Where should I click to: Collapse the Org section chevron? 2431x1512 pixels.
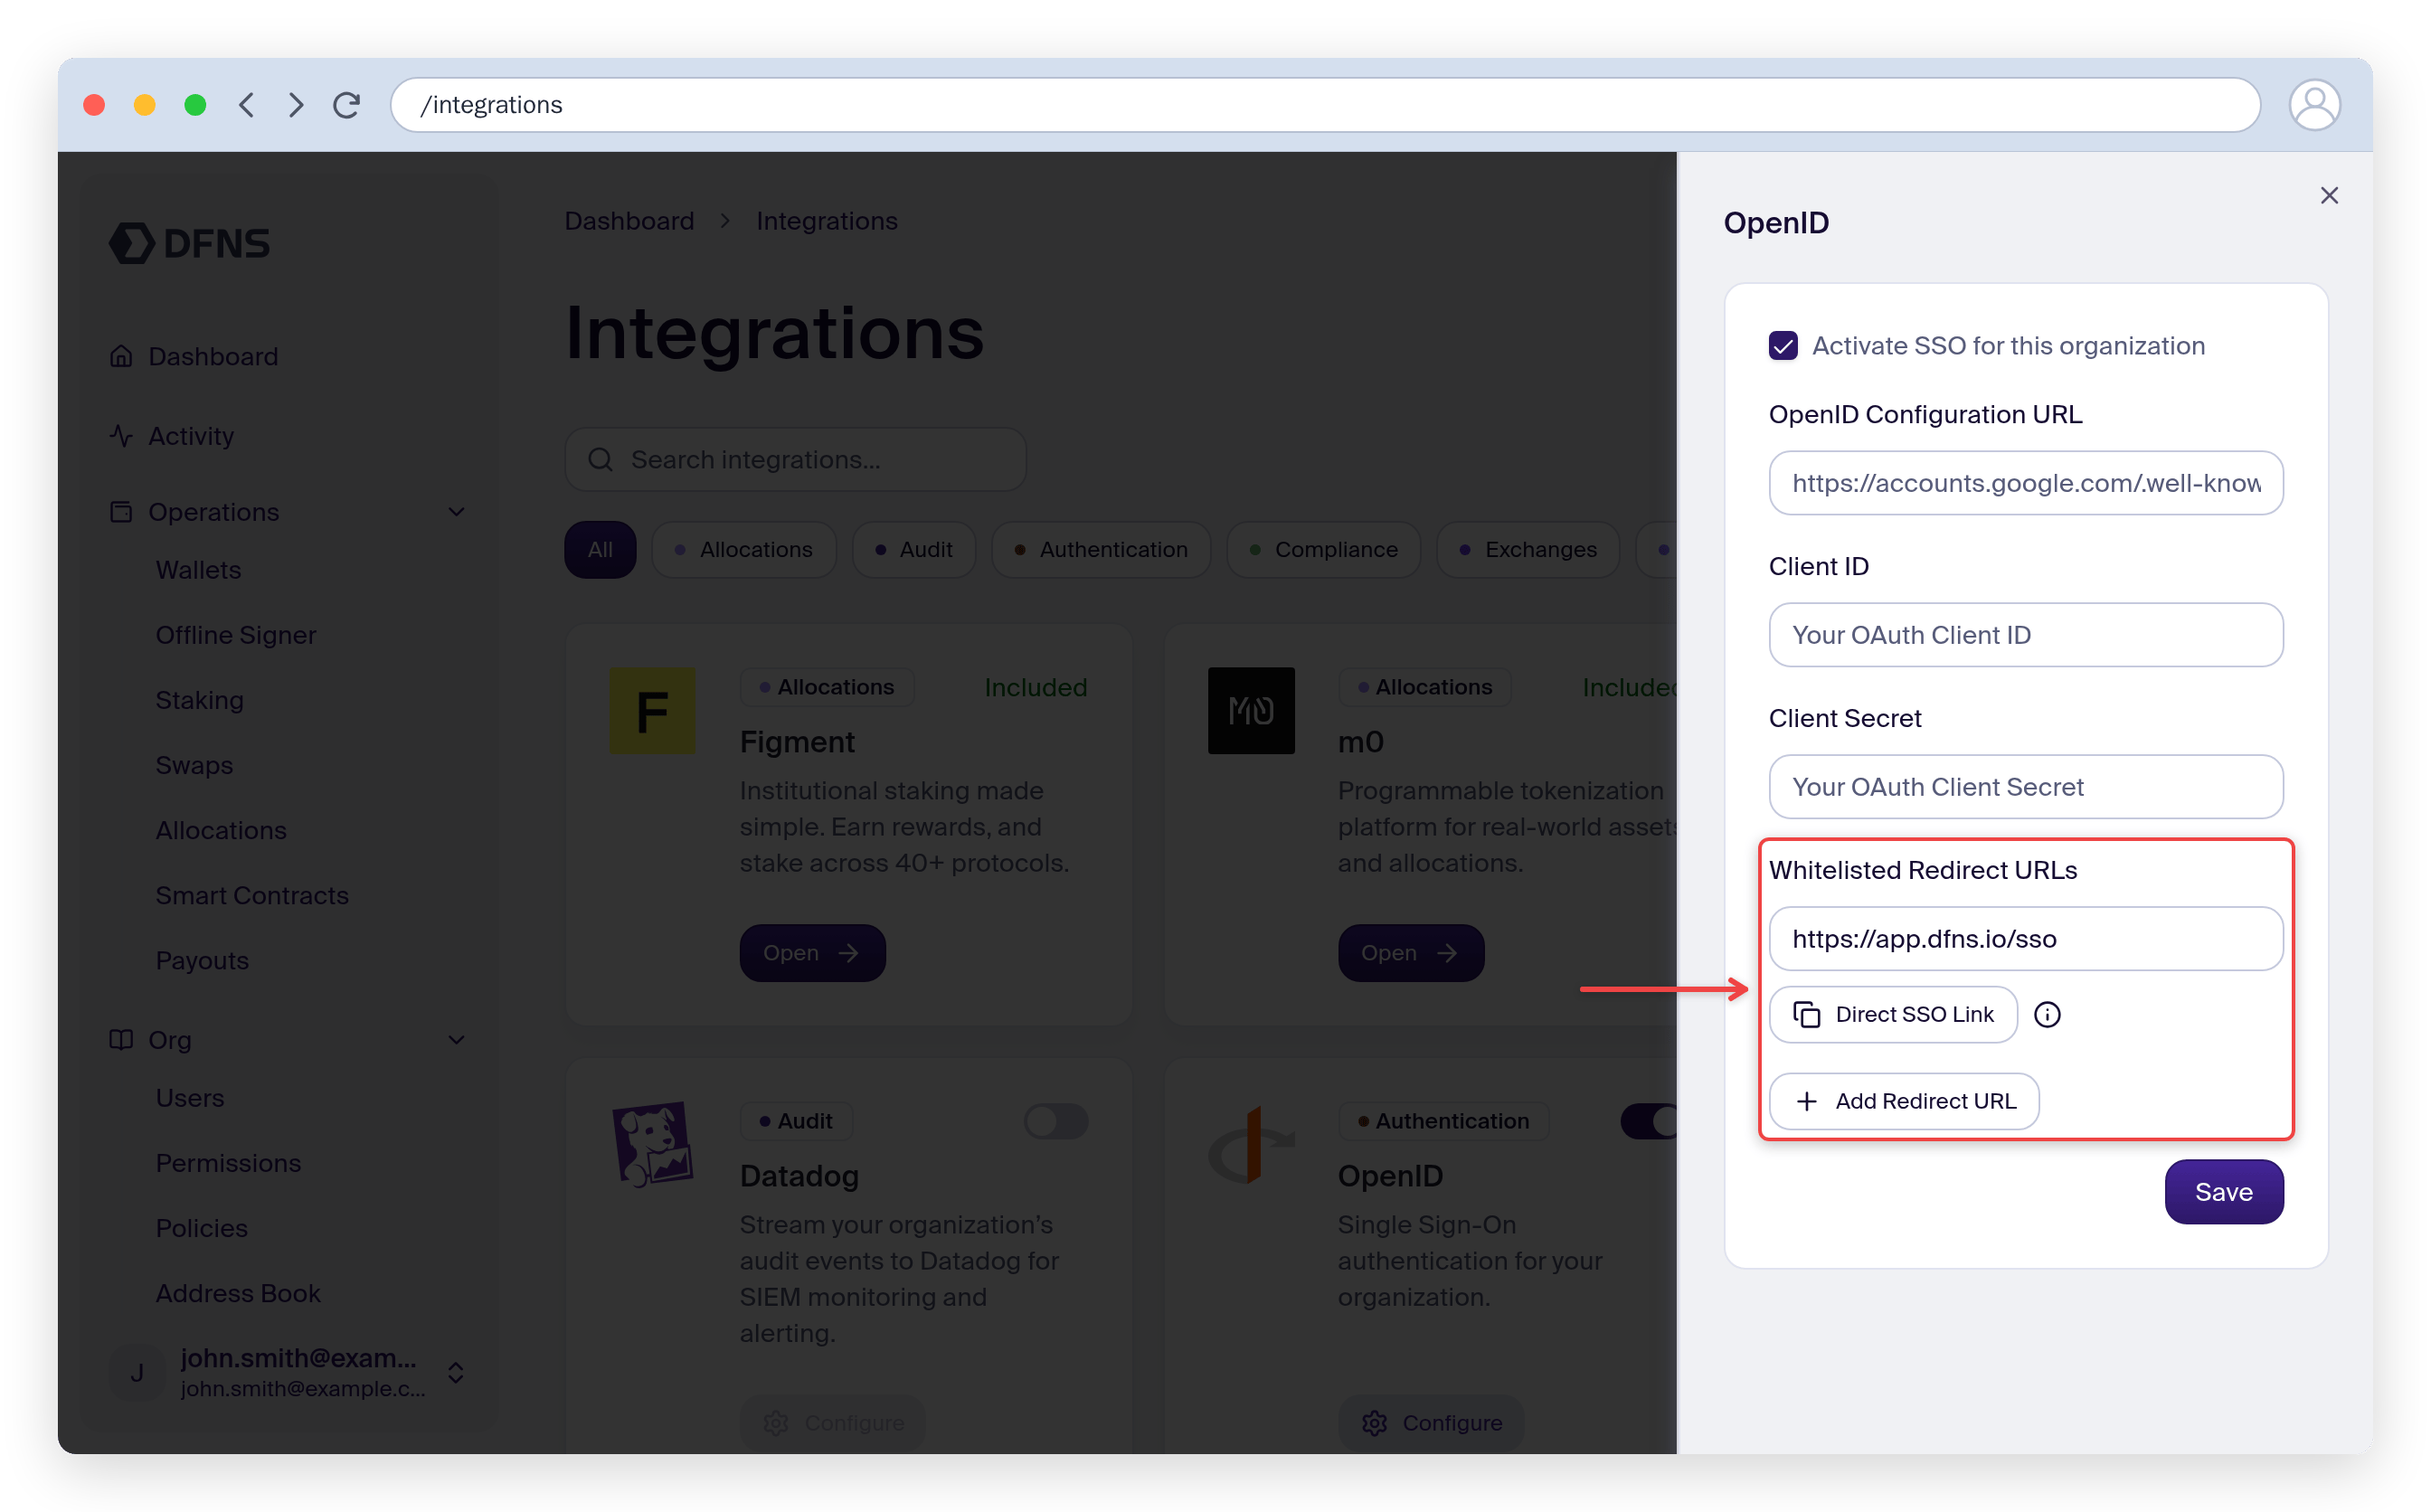[456, 1040]
